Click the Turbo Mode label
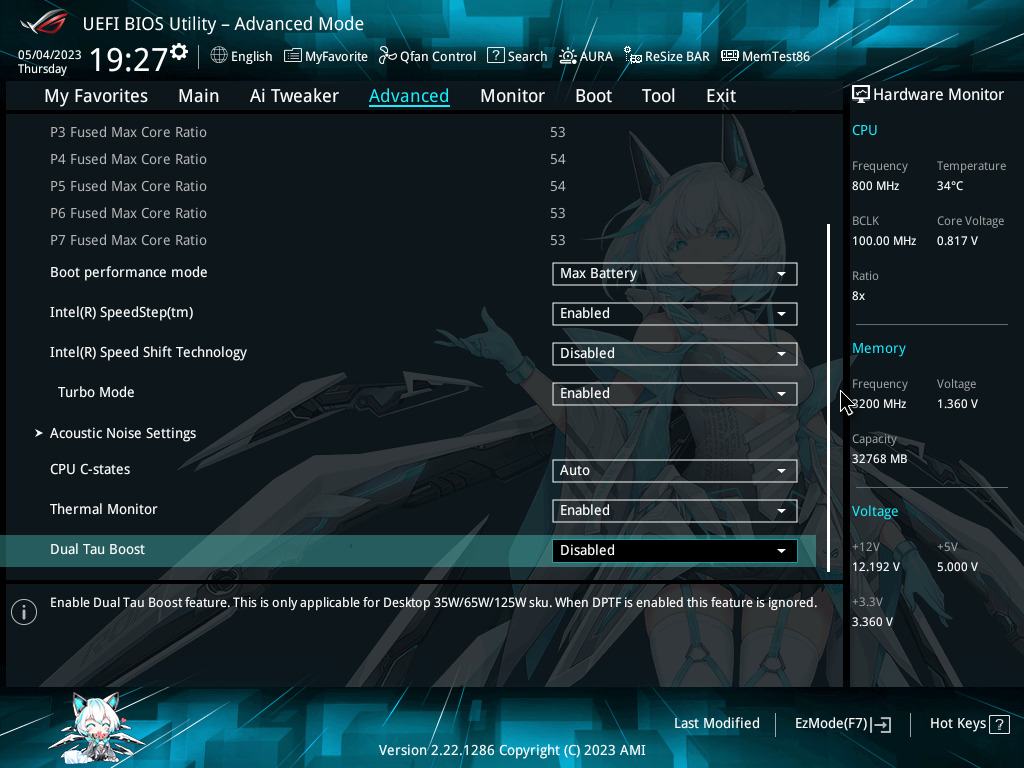This screenshot has width=1024, height=768. [x=96, y=392]
